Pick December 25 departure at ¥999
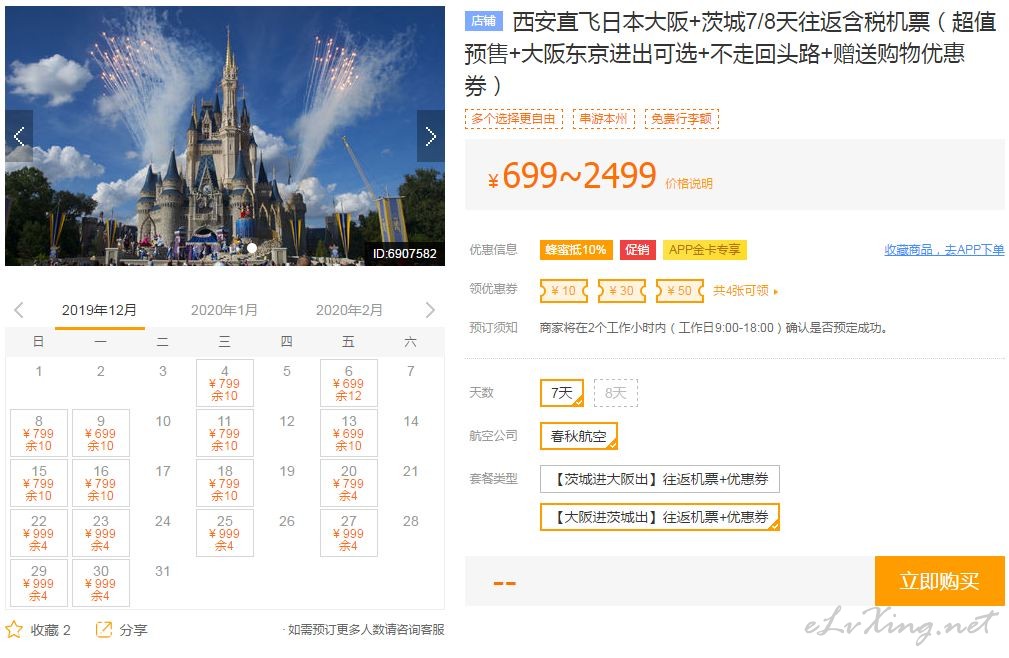 click(x=225, y=533)
